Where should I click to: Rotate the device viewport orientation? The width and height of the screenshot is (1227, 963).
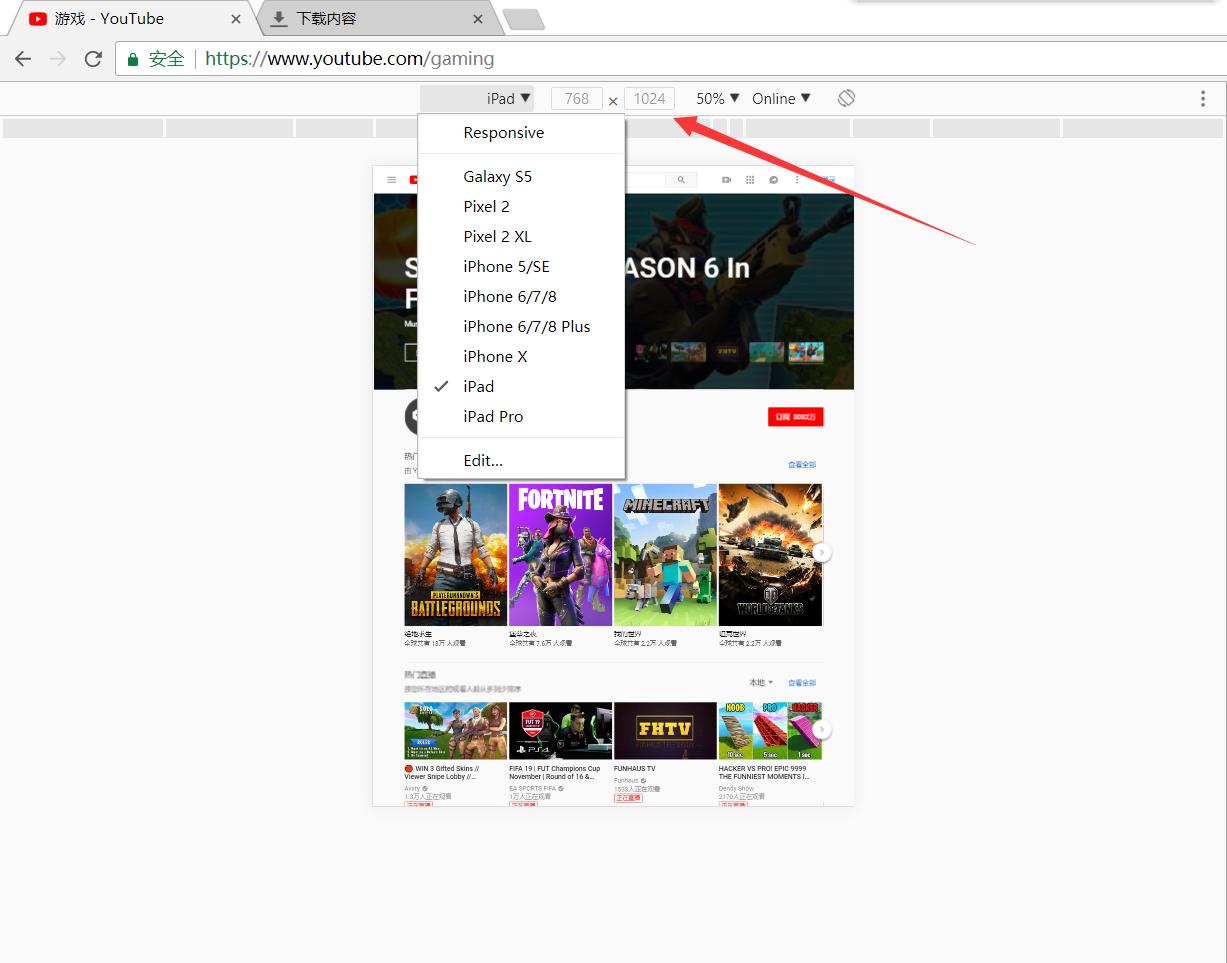(846, 98)
